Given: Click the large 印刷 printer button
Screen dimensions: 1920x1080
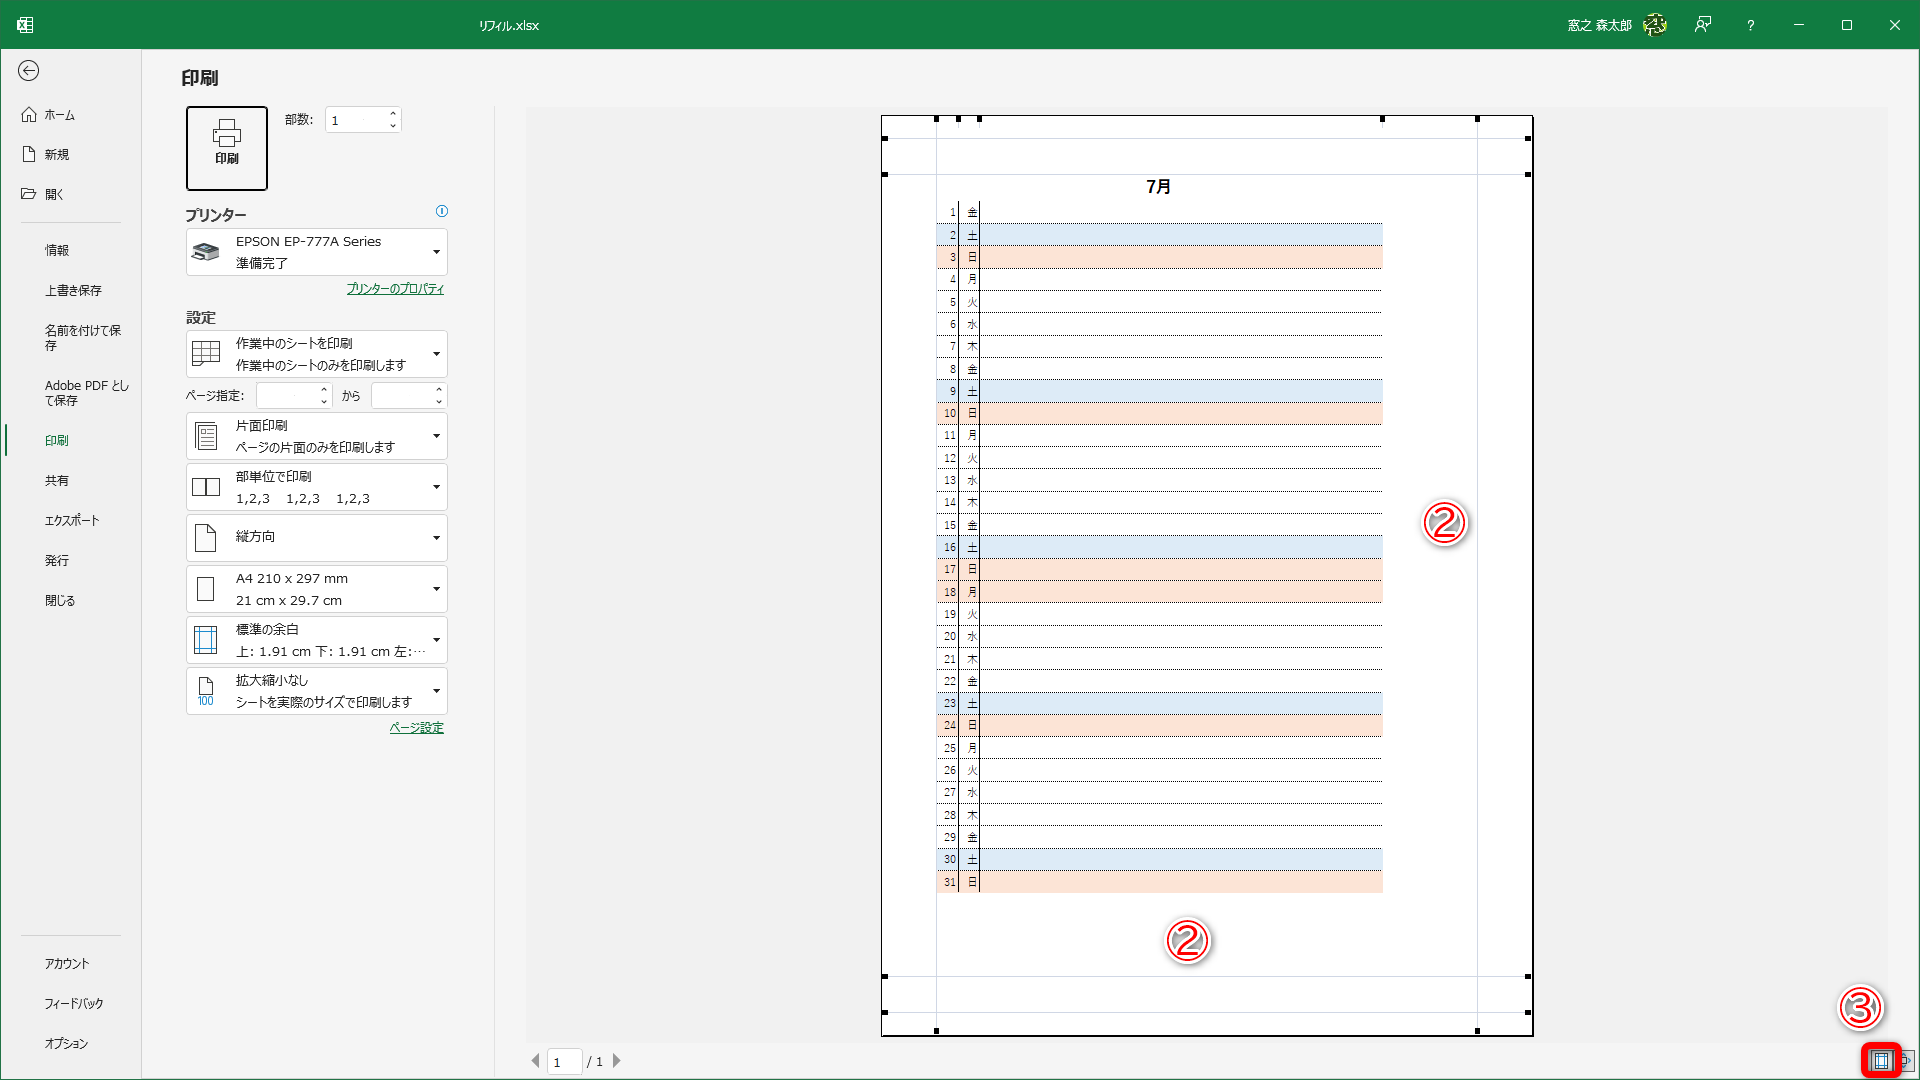Looking at the screenshot, I should [226, 147].
